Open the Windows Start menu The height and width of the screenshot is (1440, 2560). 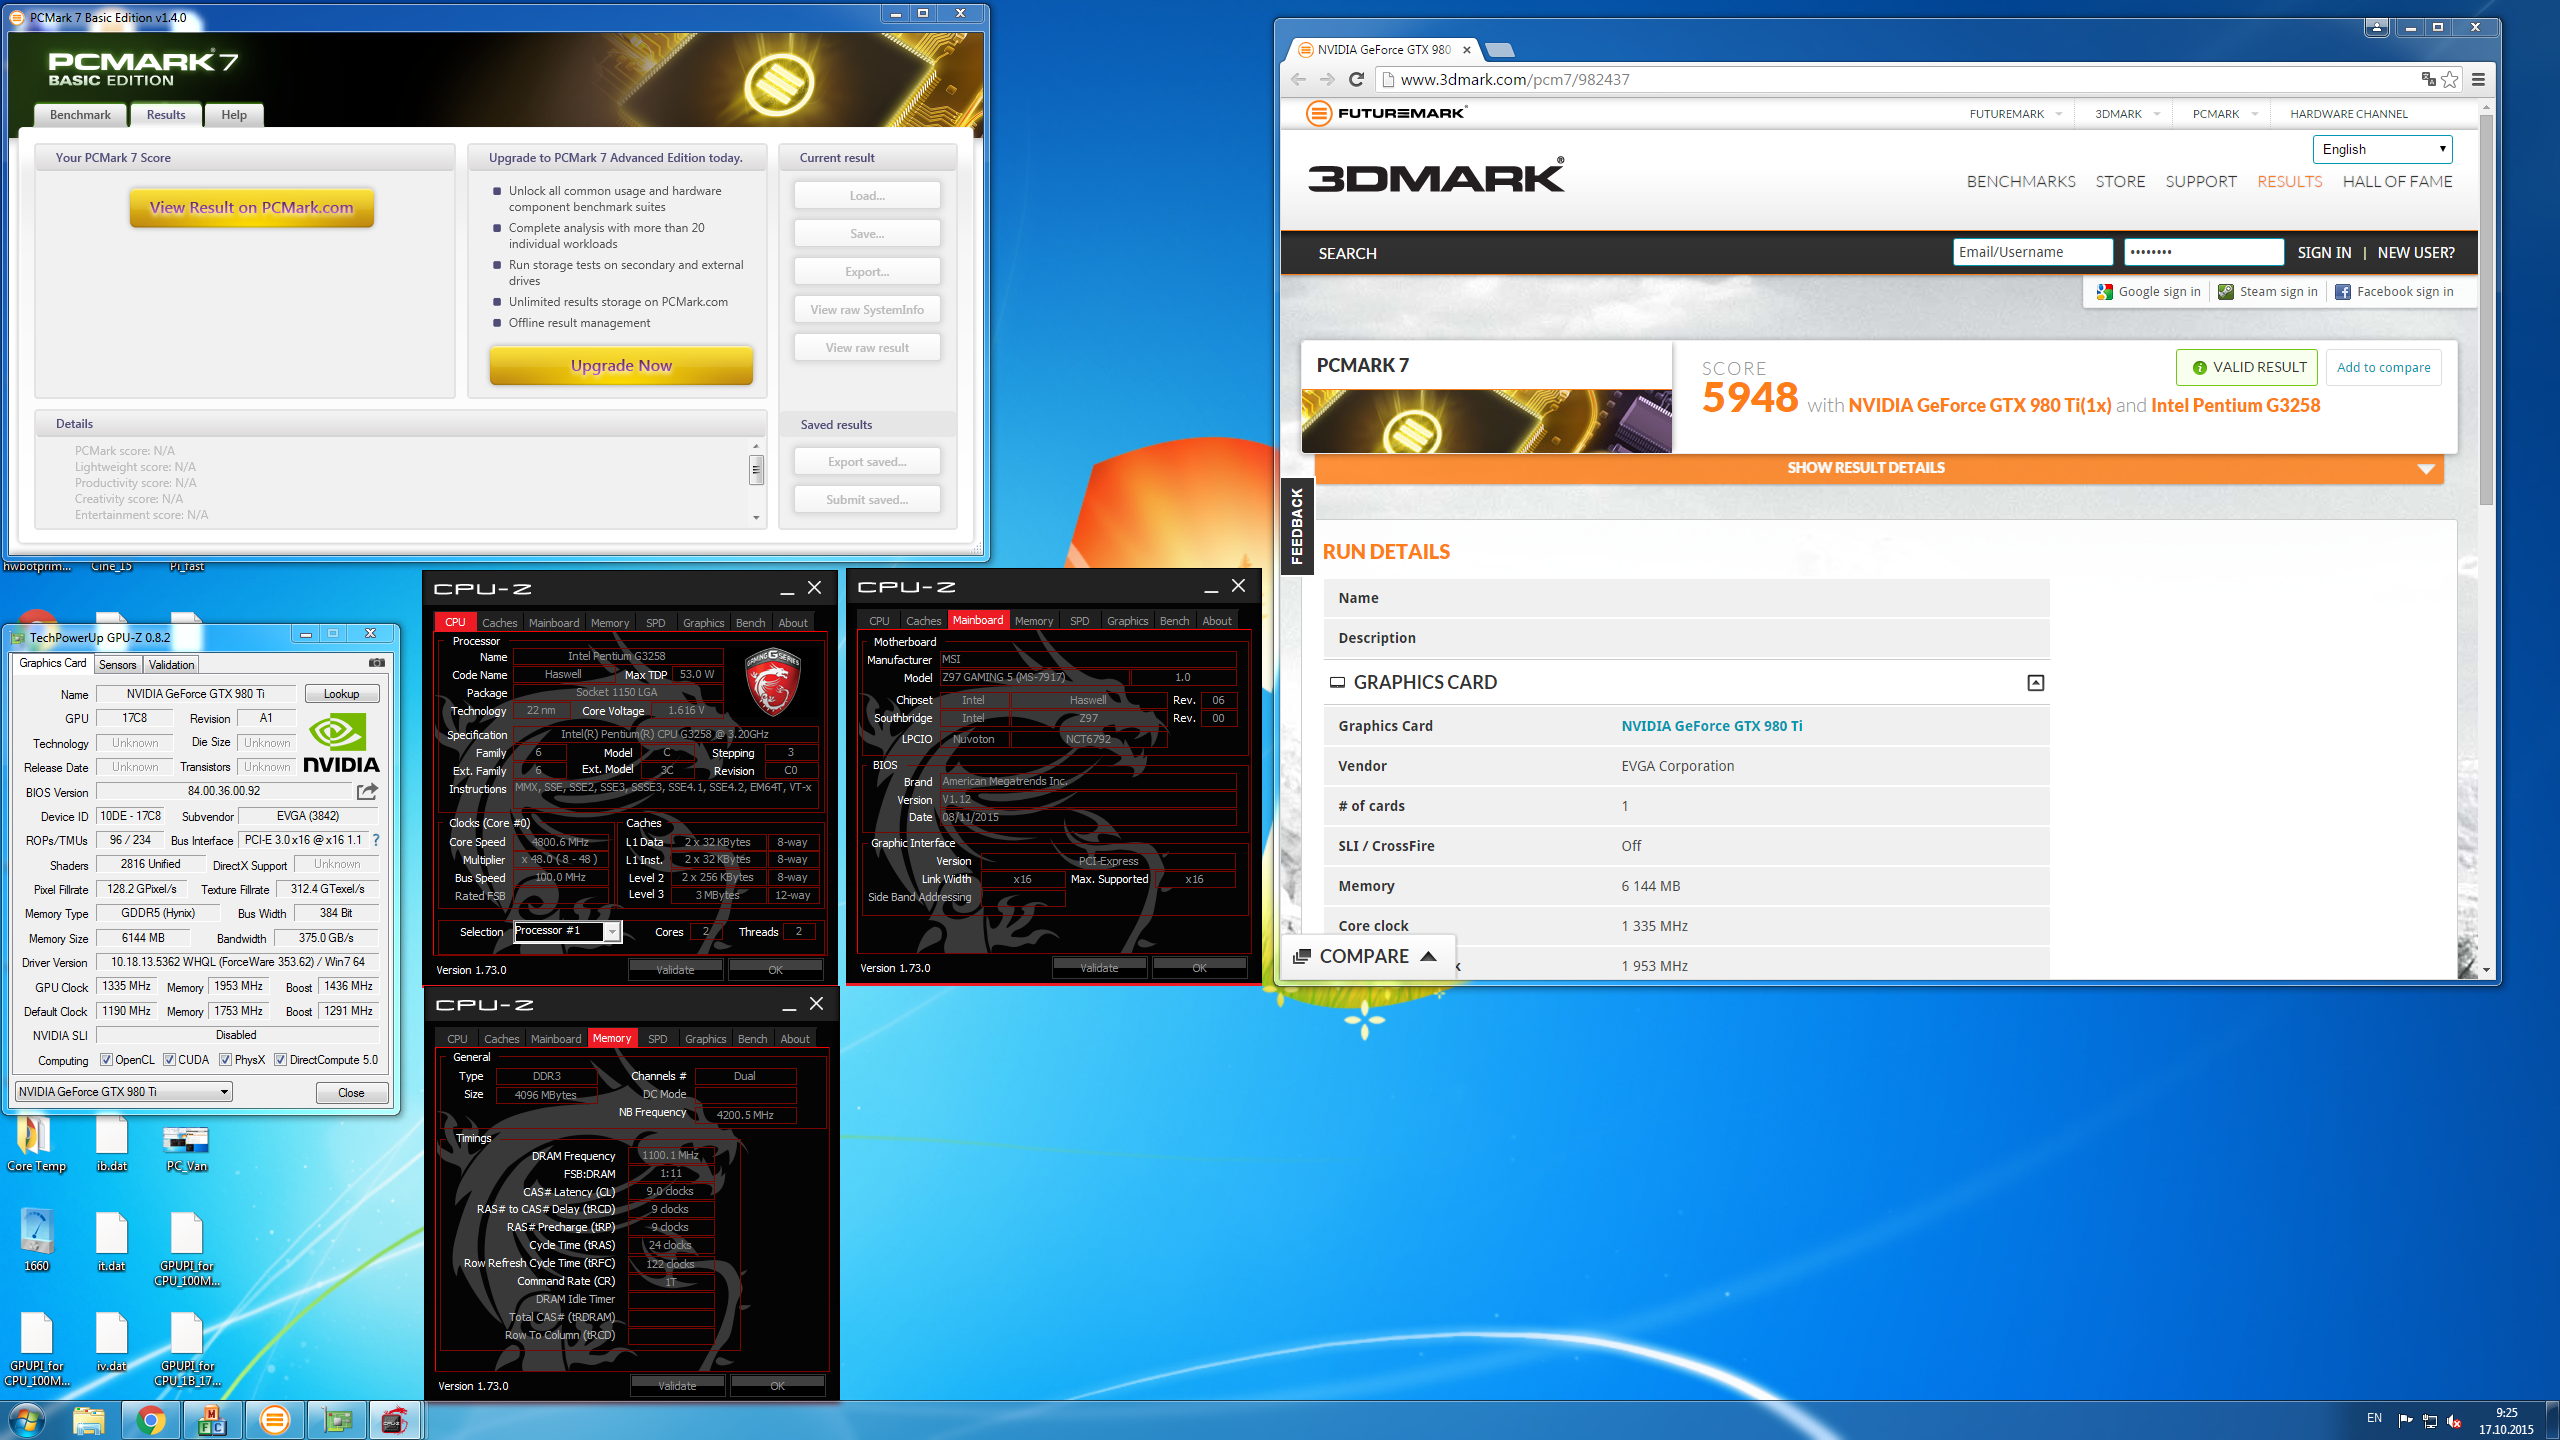click(x=26, y=1420)
